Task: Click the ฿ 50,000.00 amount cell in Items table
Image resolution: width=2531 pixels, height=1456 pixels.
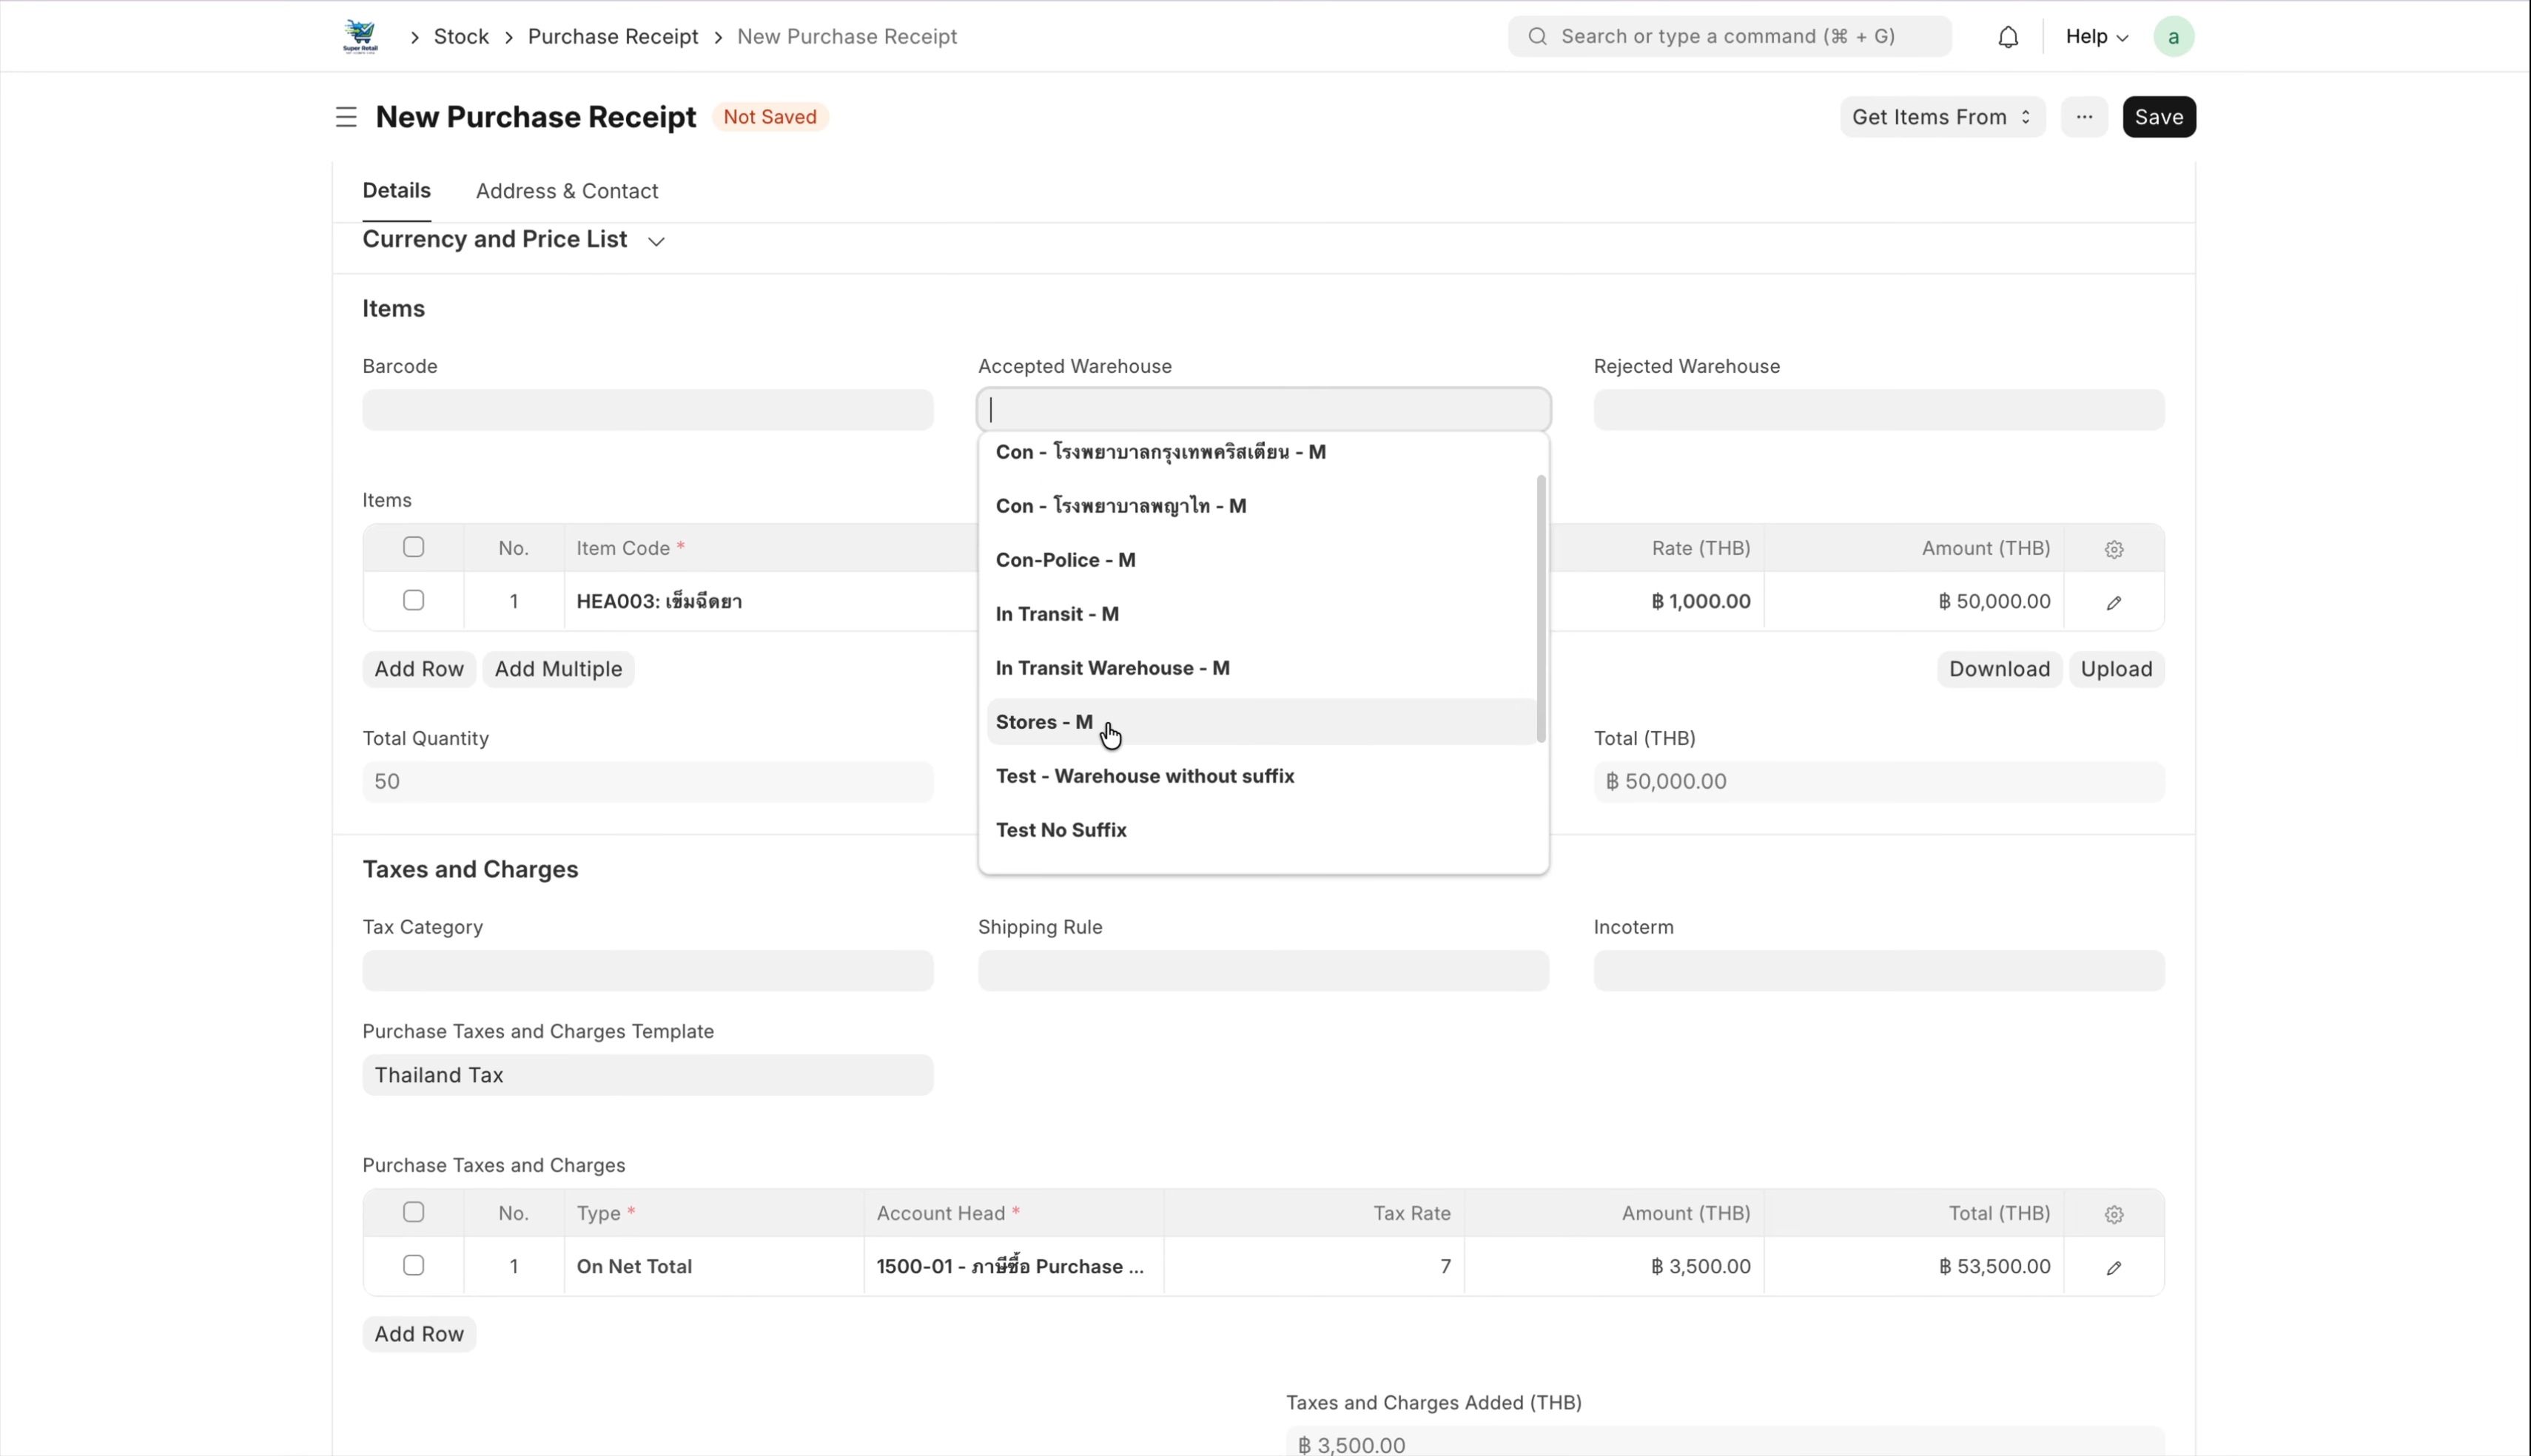Action: pyautogui.click(x=1914, y=601)
